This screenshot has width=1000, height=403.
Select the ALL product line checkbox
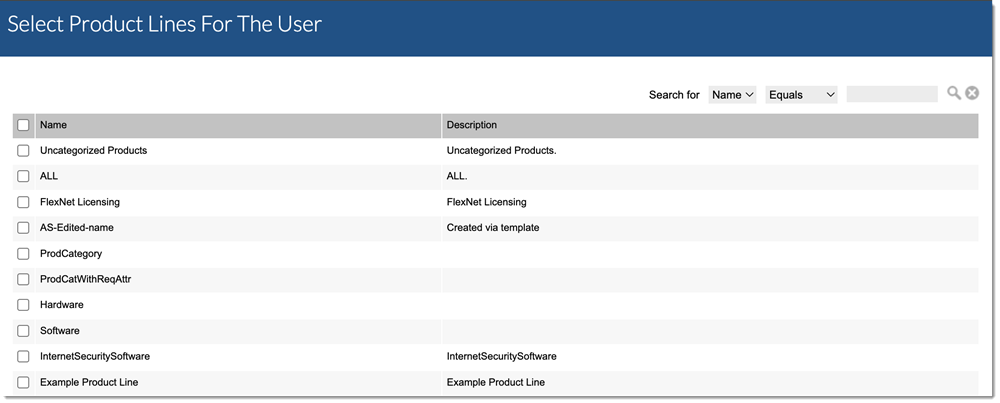click(24, 177)
